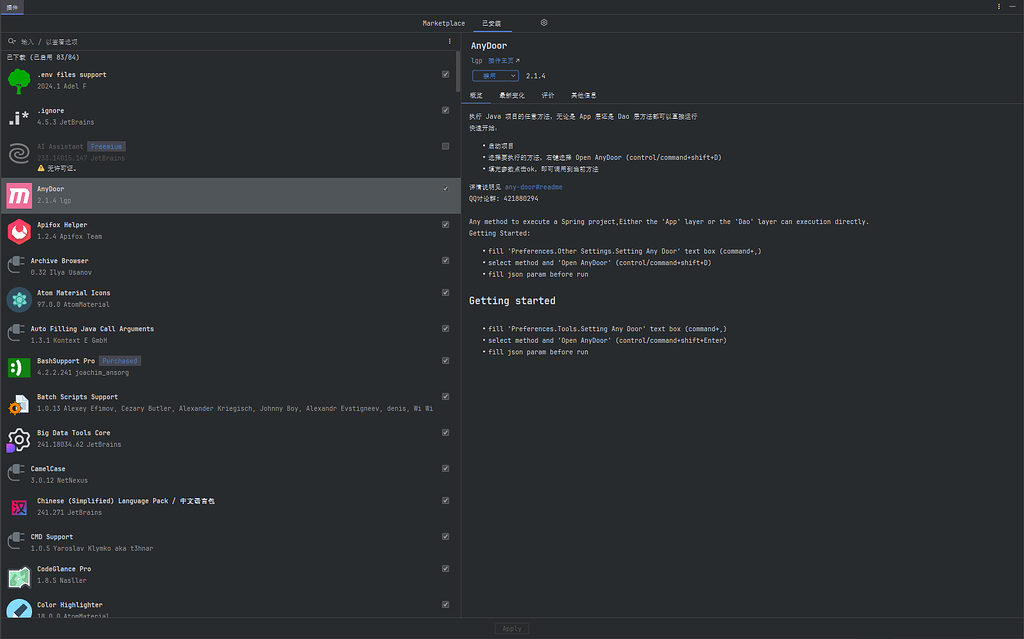This screenshot has width=1024, height=639.
Task: Open the Additional Info (其他信息) tab
Action: (x=584, y=95)
